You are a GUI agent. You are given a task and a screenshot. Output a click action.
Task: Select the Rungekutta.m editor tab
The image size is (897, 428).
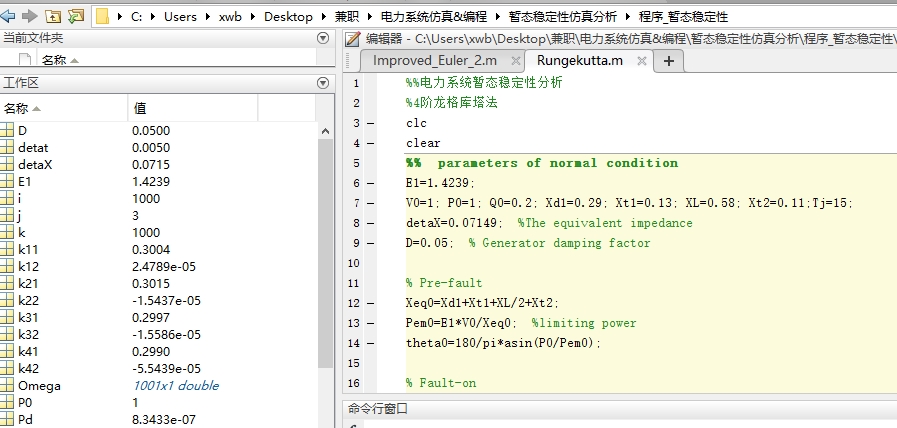[580, 61]
